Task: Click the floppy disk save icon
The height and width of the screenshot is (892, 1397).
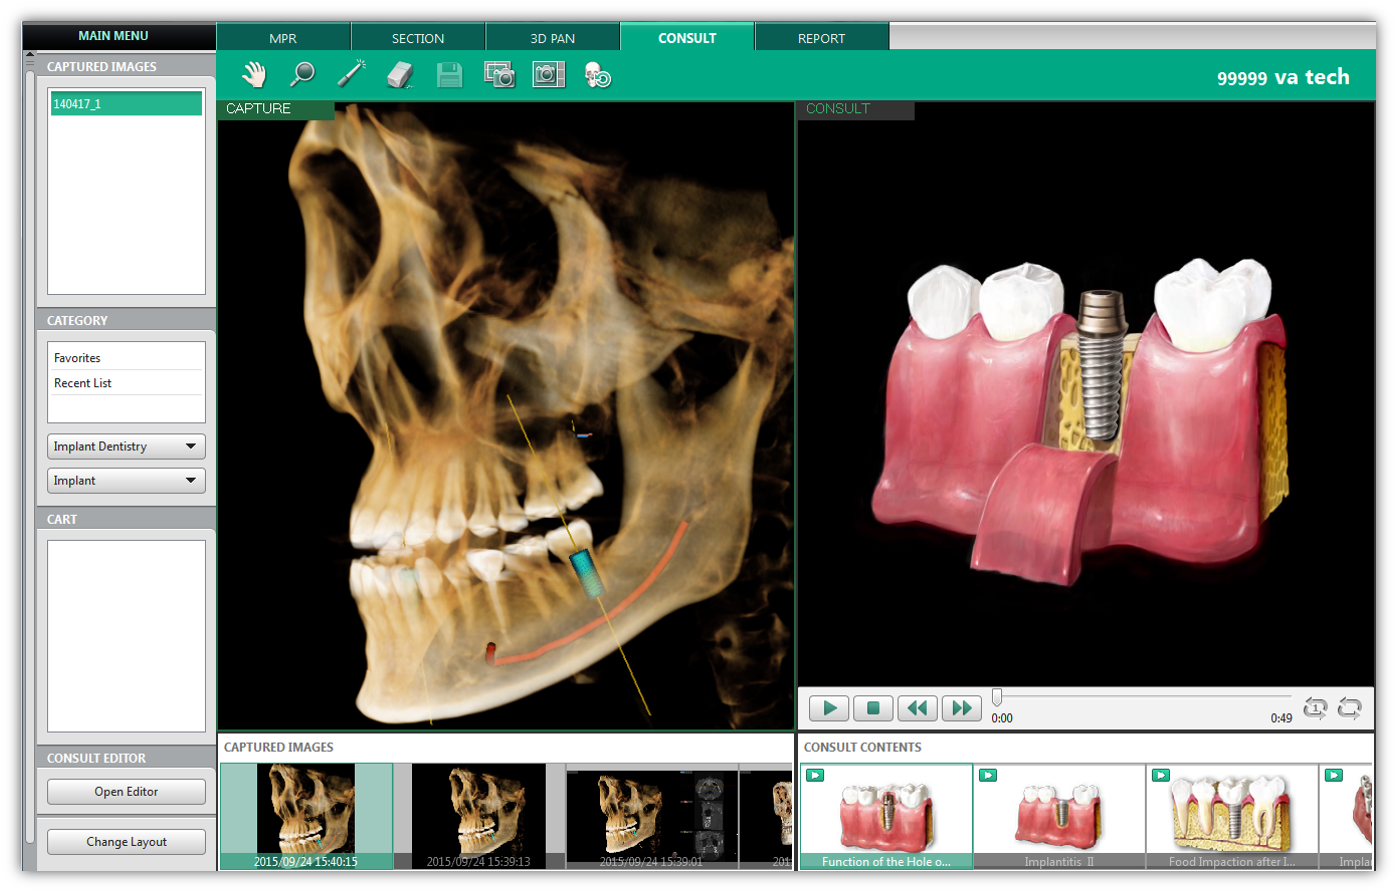Action: click(449, 75)
